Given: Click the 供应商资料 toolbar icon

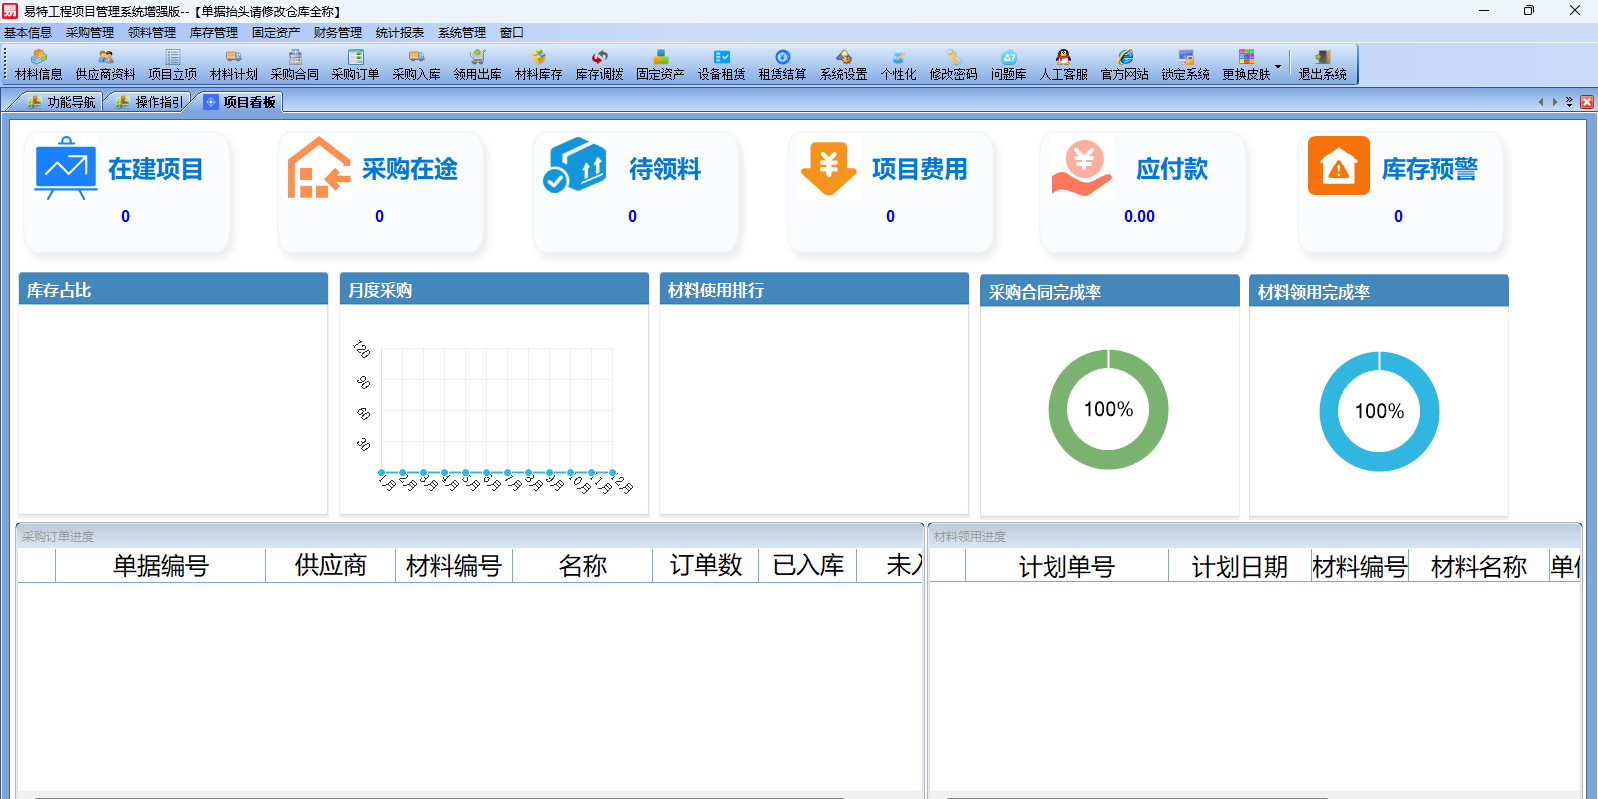Looking at the screenshot, I should [105, 65].
